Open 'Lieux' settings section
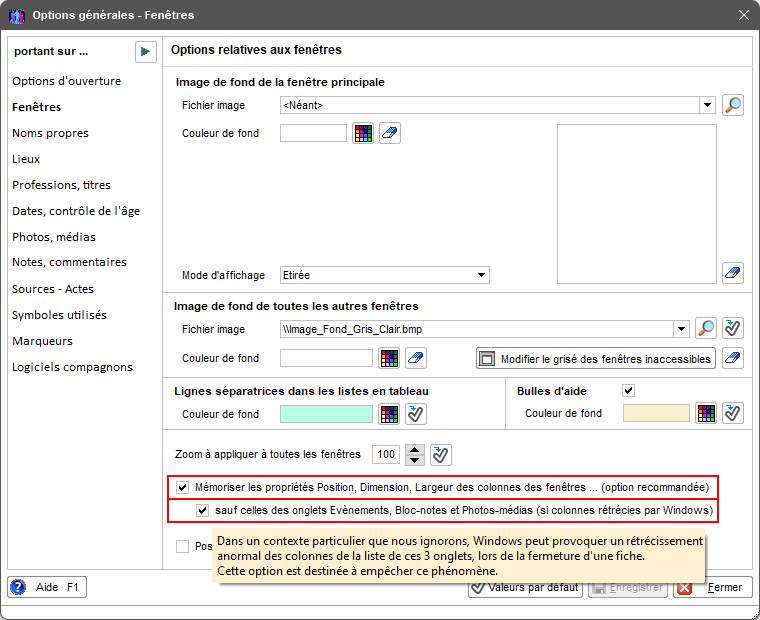Viewport: 760px width, 620px height. coord(26,159)
